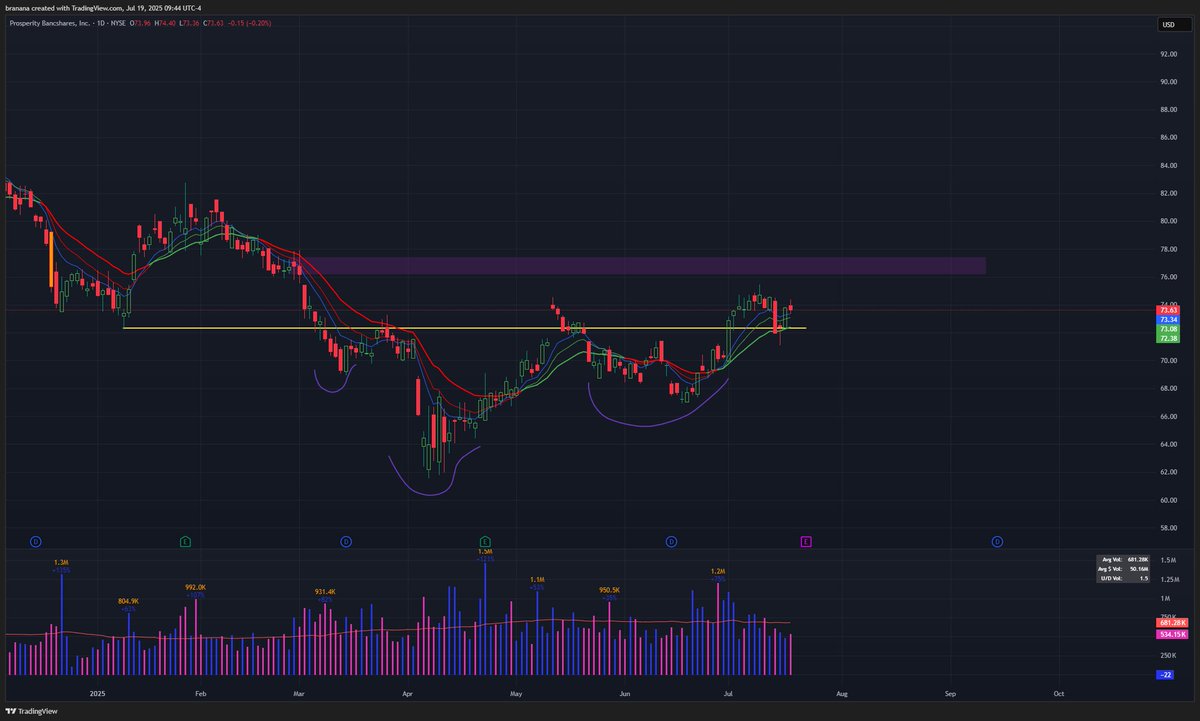
Task: Click the blue -22 volume scale label
Action: coord(1166,675)
